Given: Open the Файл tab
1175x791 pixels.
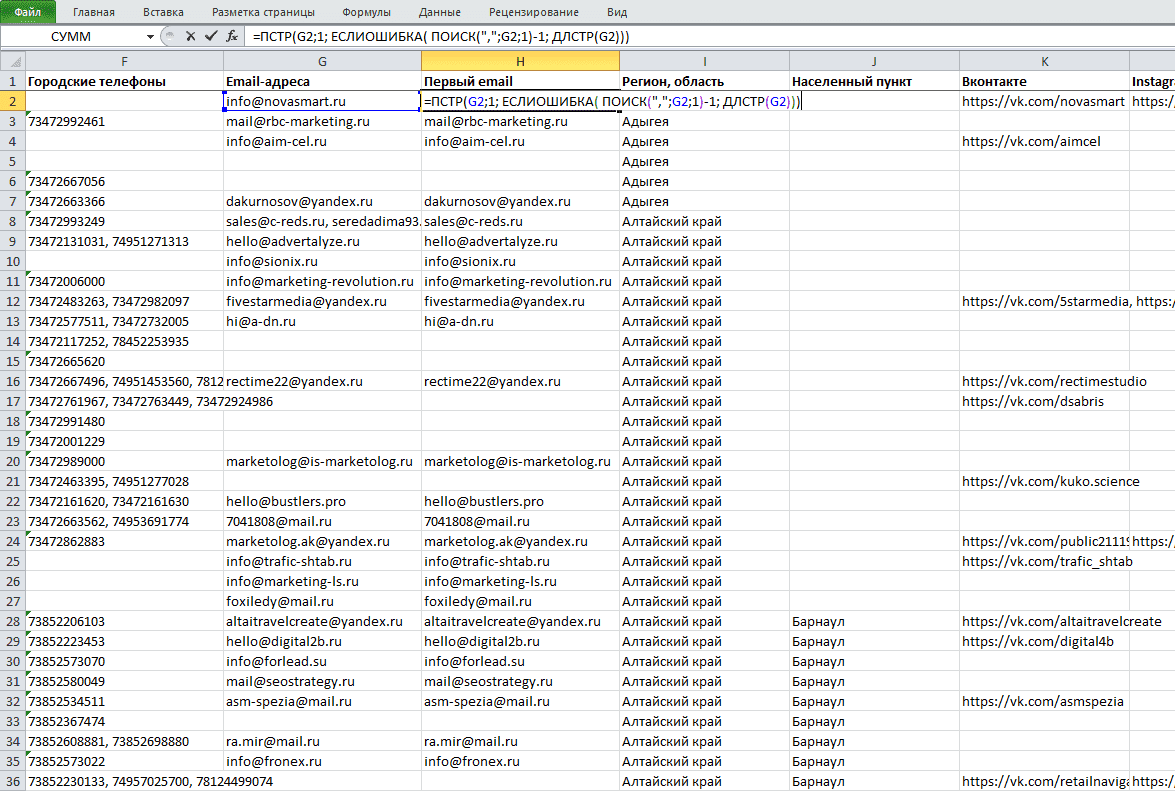Looking at the screenshot, I should (x=28, y=12).
